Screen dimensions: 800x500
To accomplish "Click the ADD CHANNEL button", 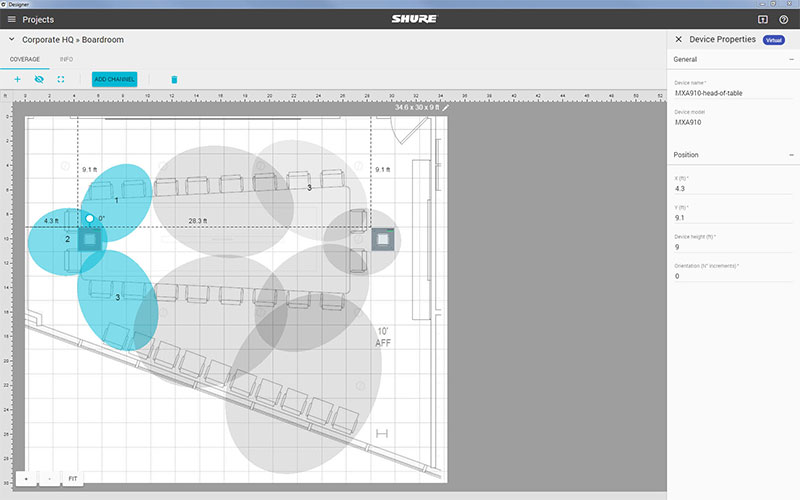I will click(114, 79).
